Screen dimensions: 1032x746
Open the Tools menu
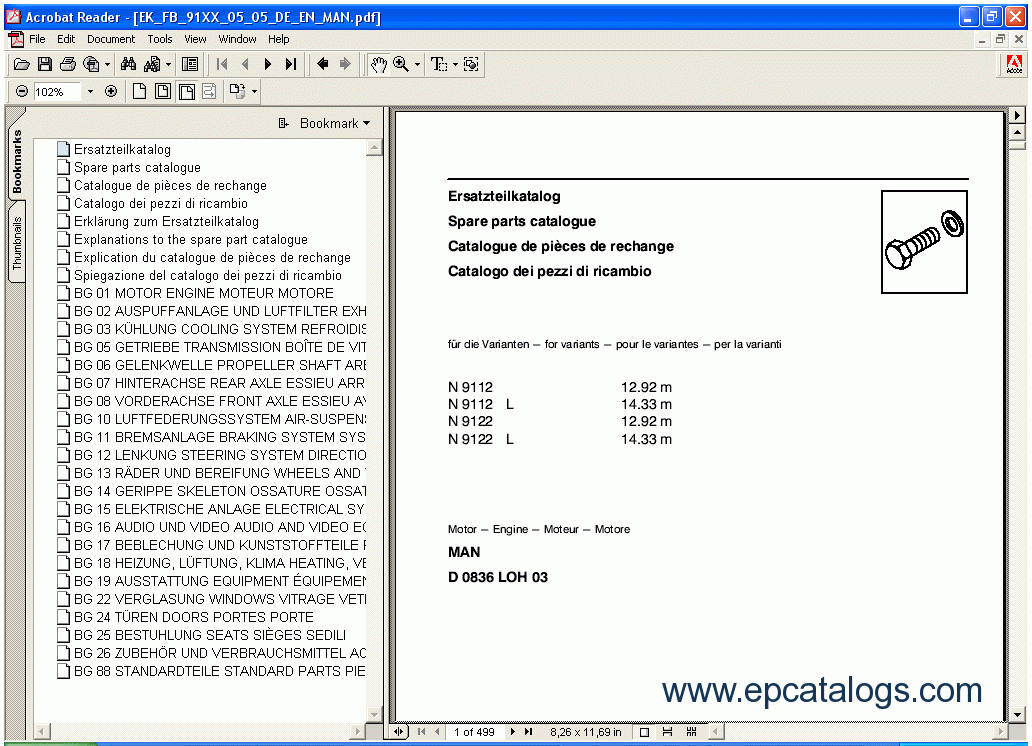click(x=159, y=39)
